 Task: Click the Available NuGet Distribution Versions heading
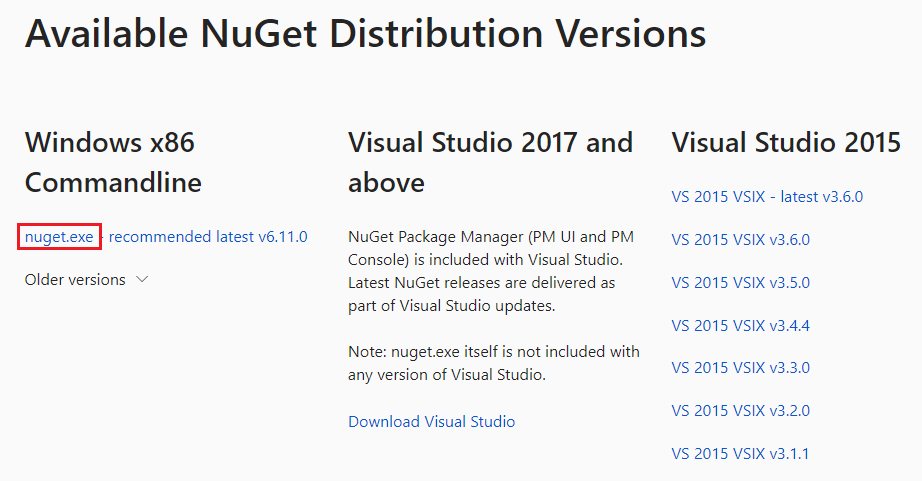click(365, 34)
